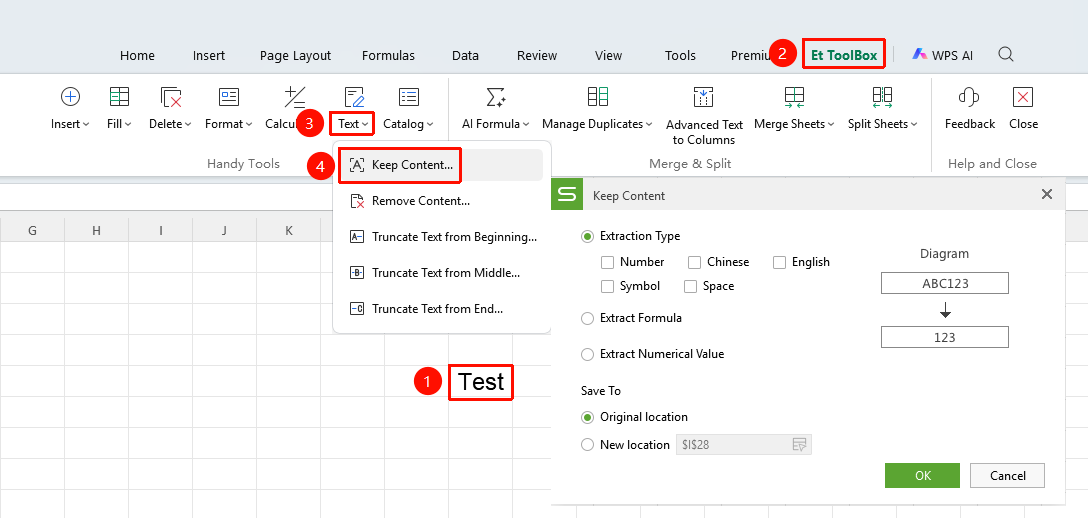The image size is (1088, 518).
Task: Switch to the Data tab
Action: [466, 55]
